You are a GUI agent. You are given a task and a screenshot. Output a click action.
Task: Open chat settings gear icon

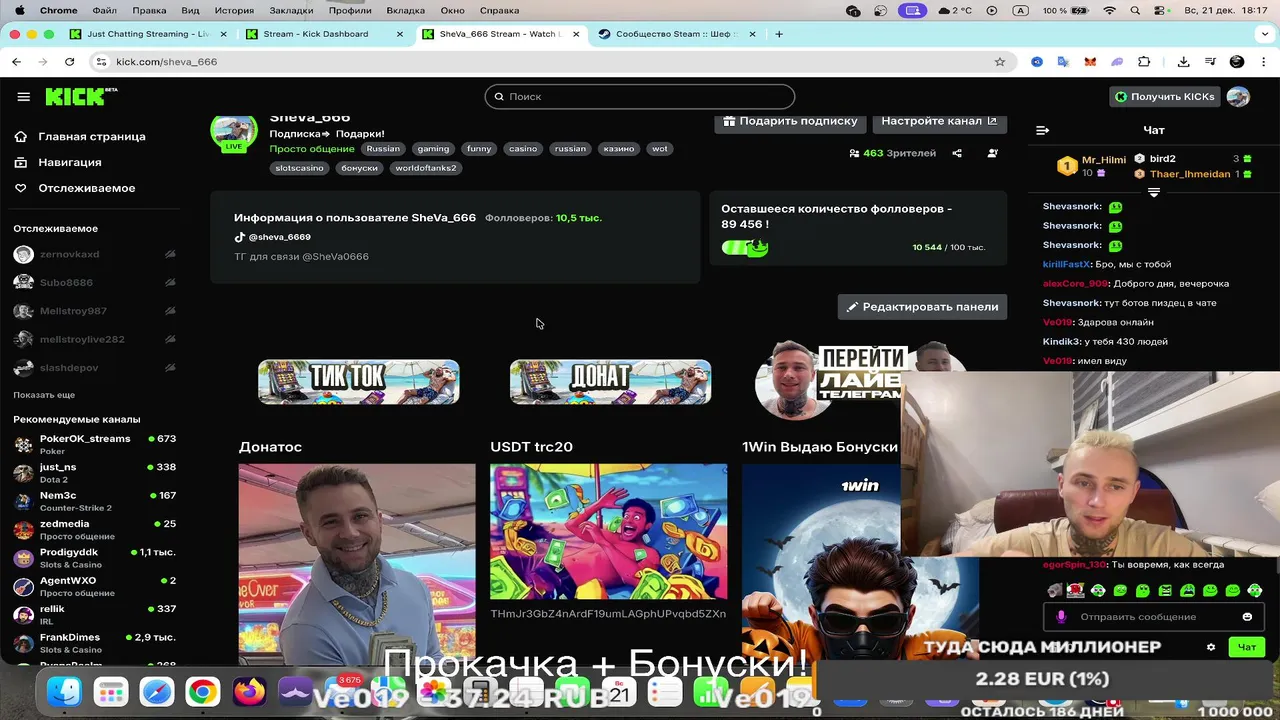(1211, 647)
